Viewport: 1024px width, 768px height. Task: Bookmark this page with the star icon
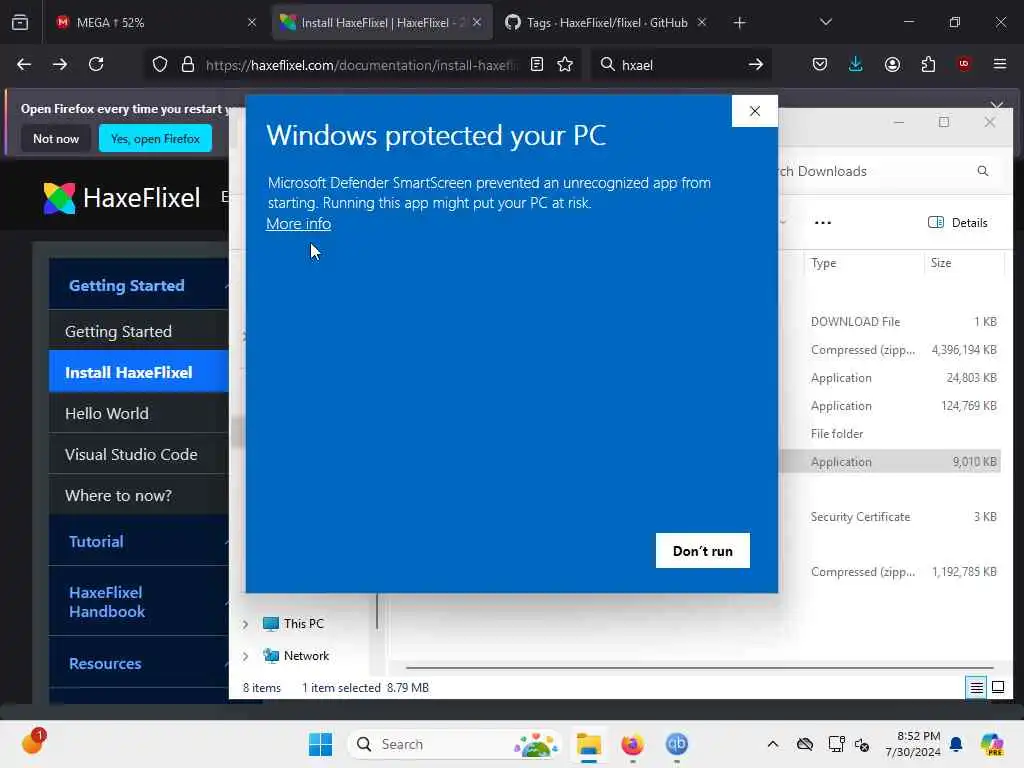pyautogui.click(x=565, y=64)
